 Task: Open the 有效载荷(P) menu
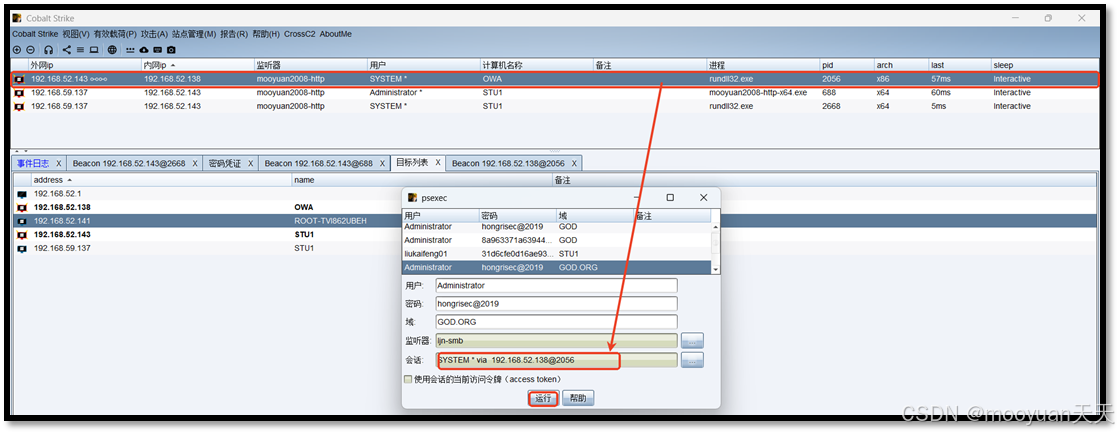[x=115, y=34]
